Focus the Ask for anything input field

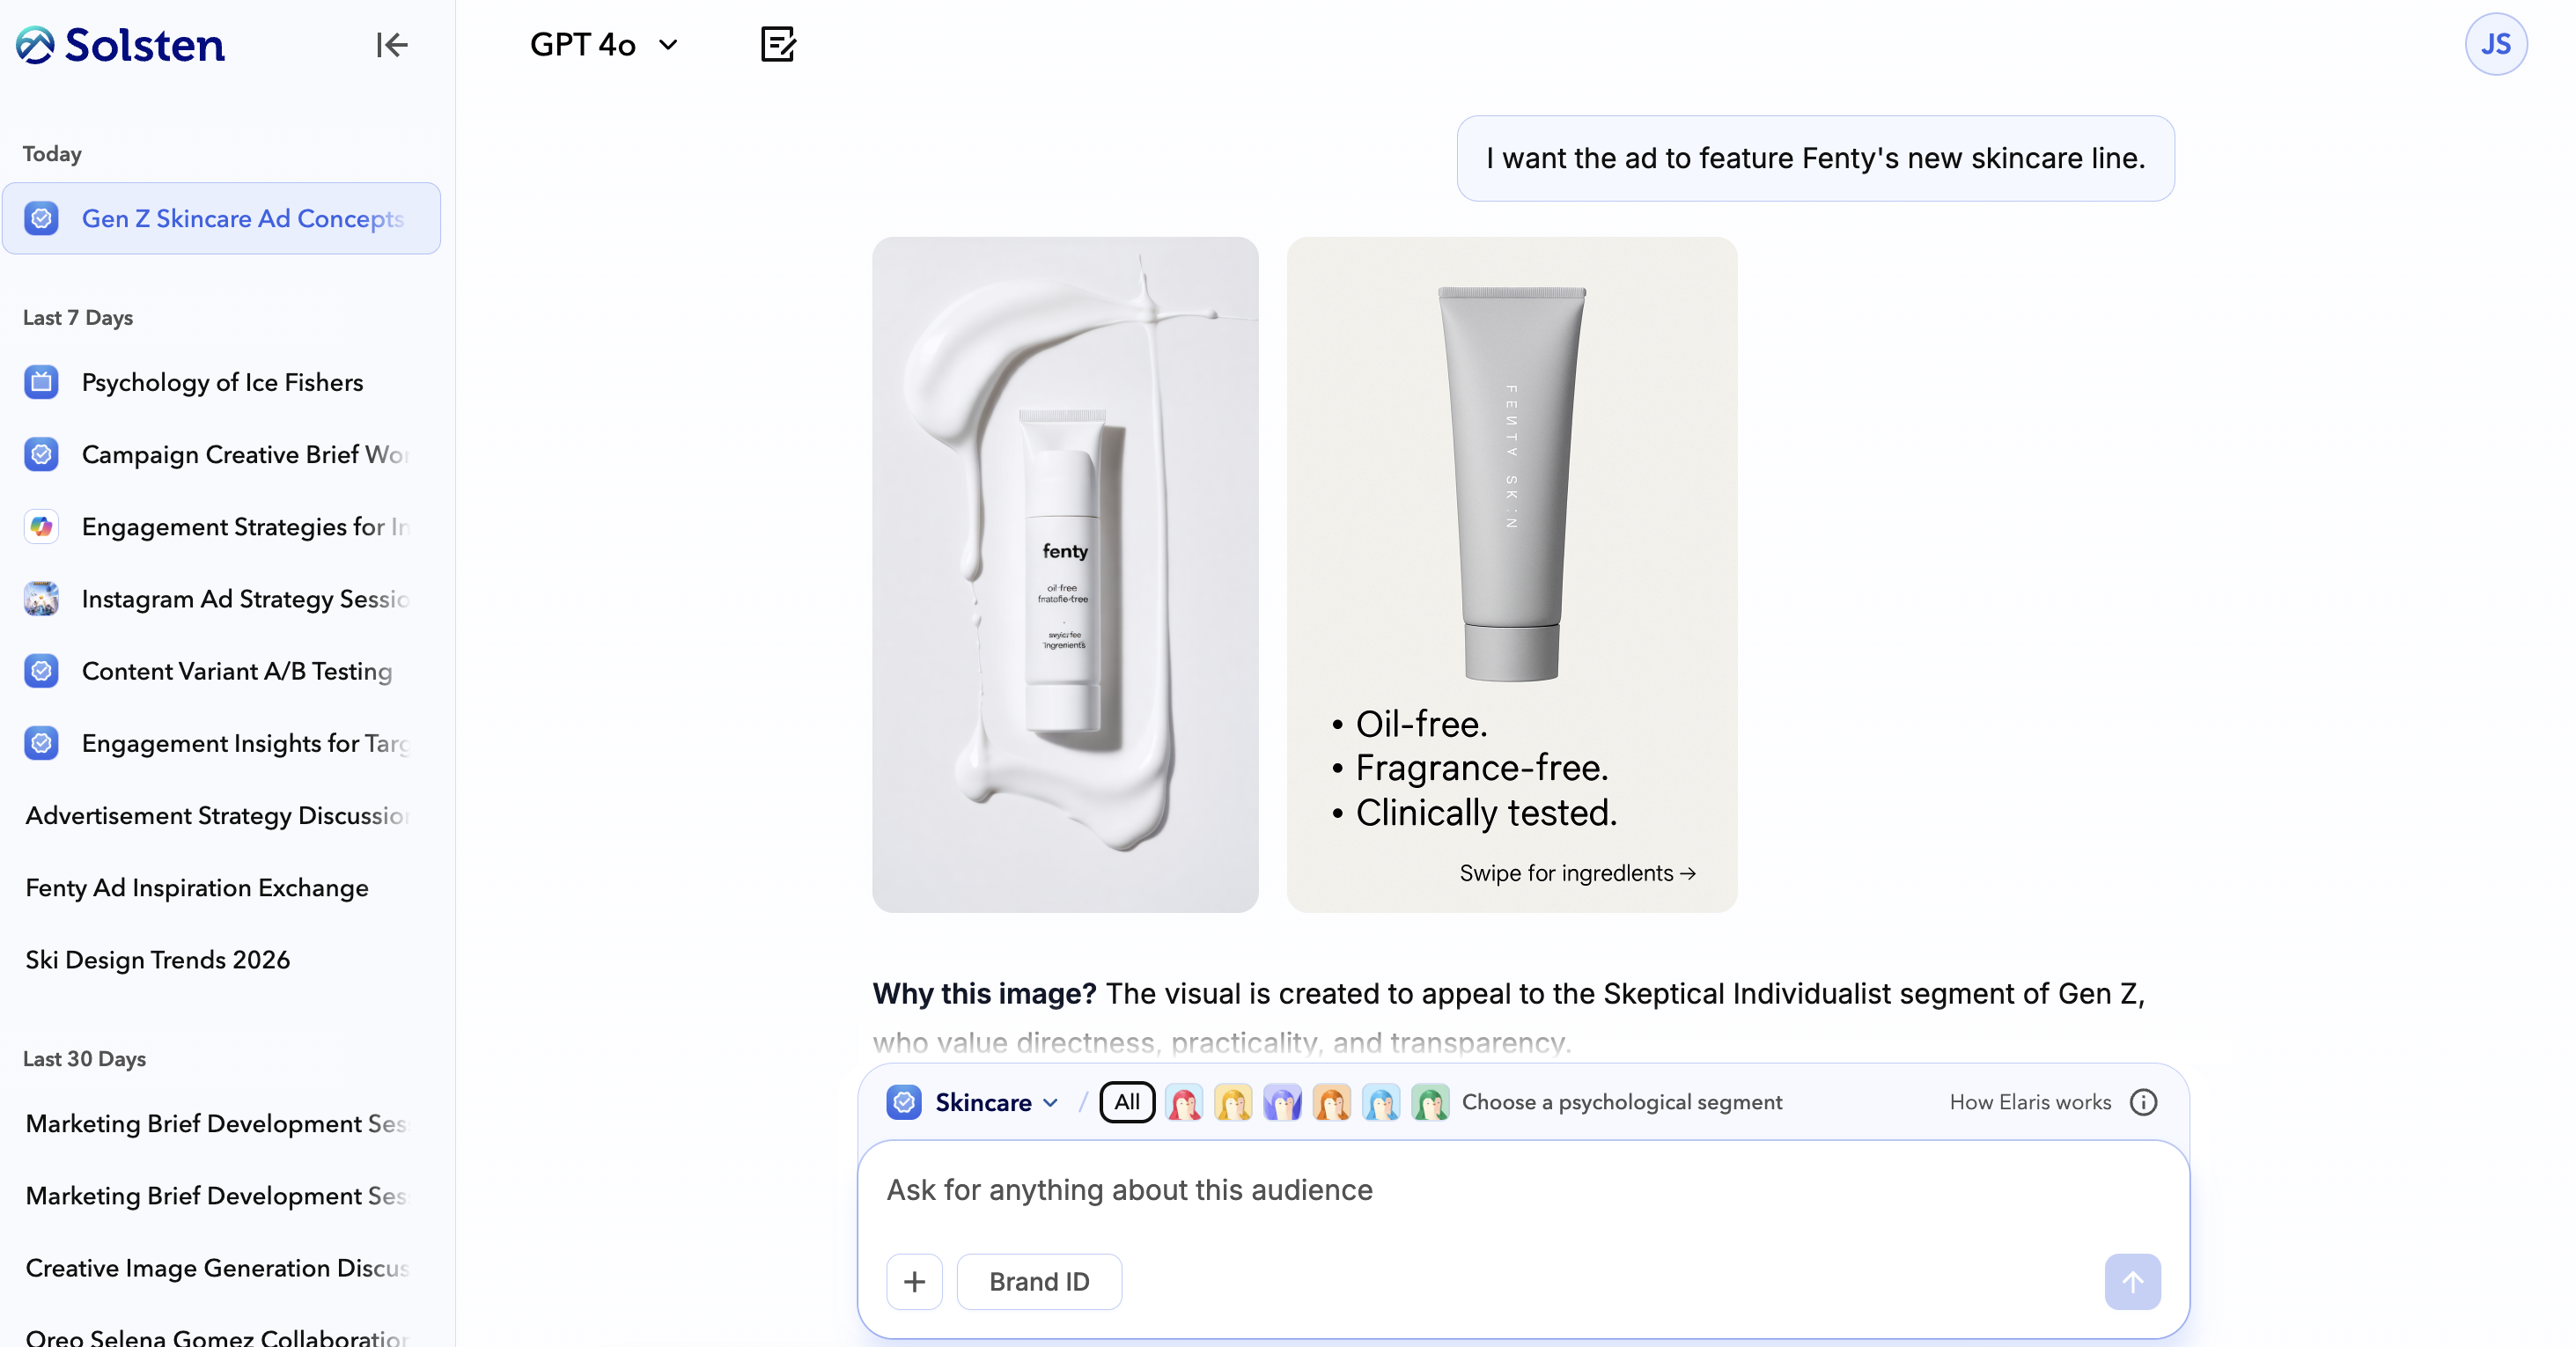[1523, 1190]
